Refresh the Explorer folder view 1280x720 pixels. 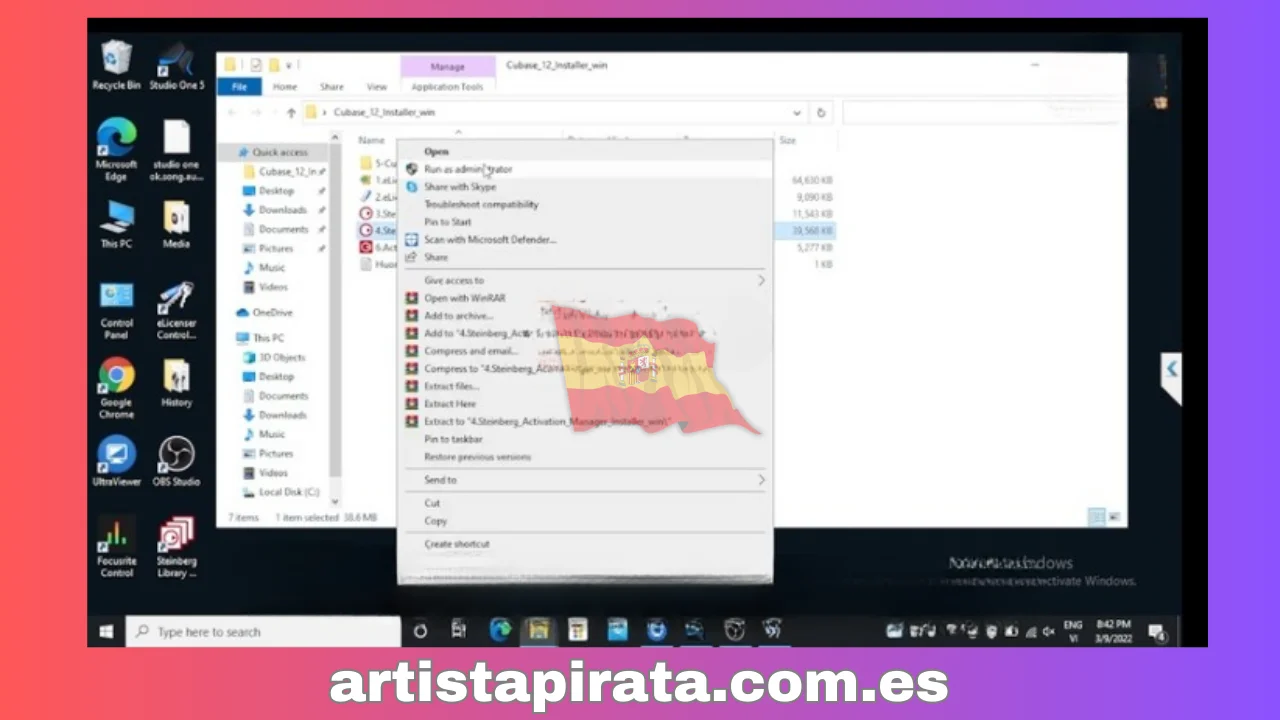821,113
